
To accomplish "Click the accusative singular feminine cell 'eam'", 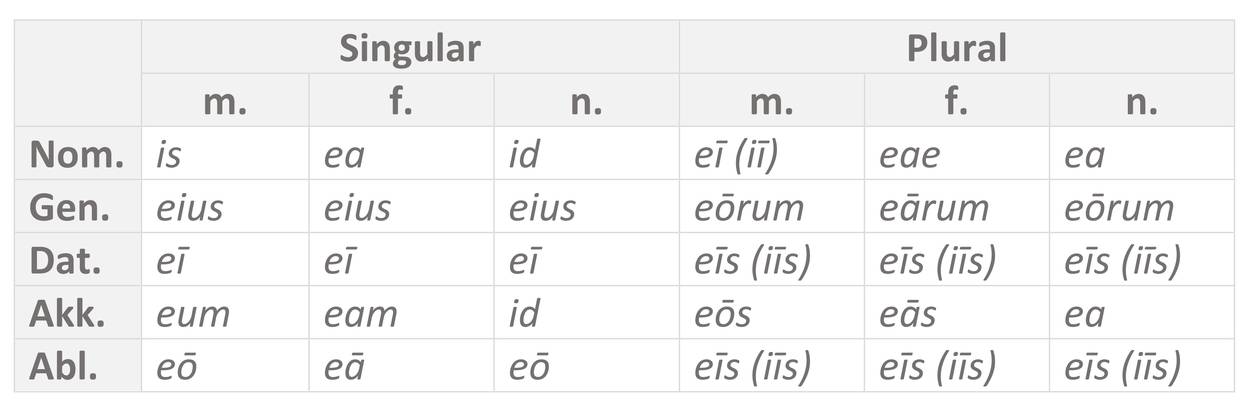I will (x=360, y=313).
